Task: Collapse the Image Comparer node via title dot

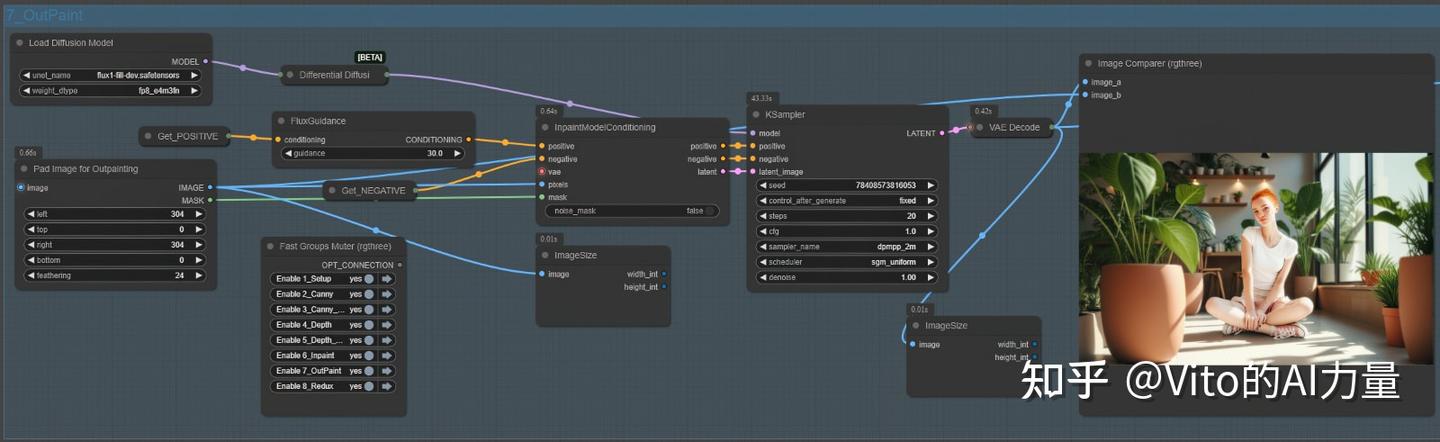Action: (1089, 63)
